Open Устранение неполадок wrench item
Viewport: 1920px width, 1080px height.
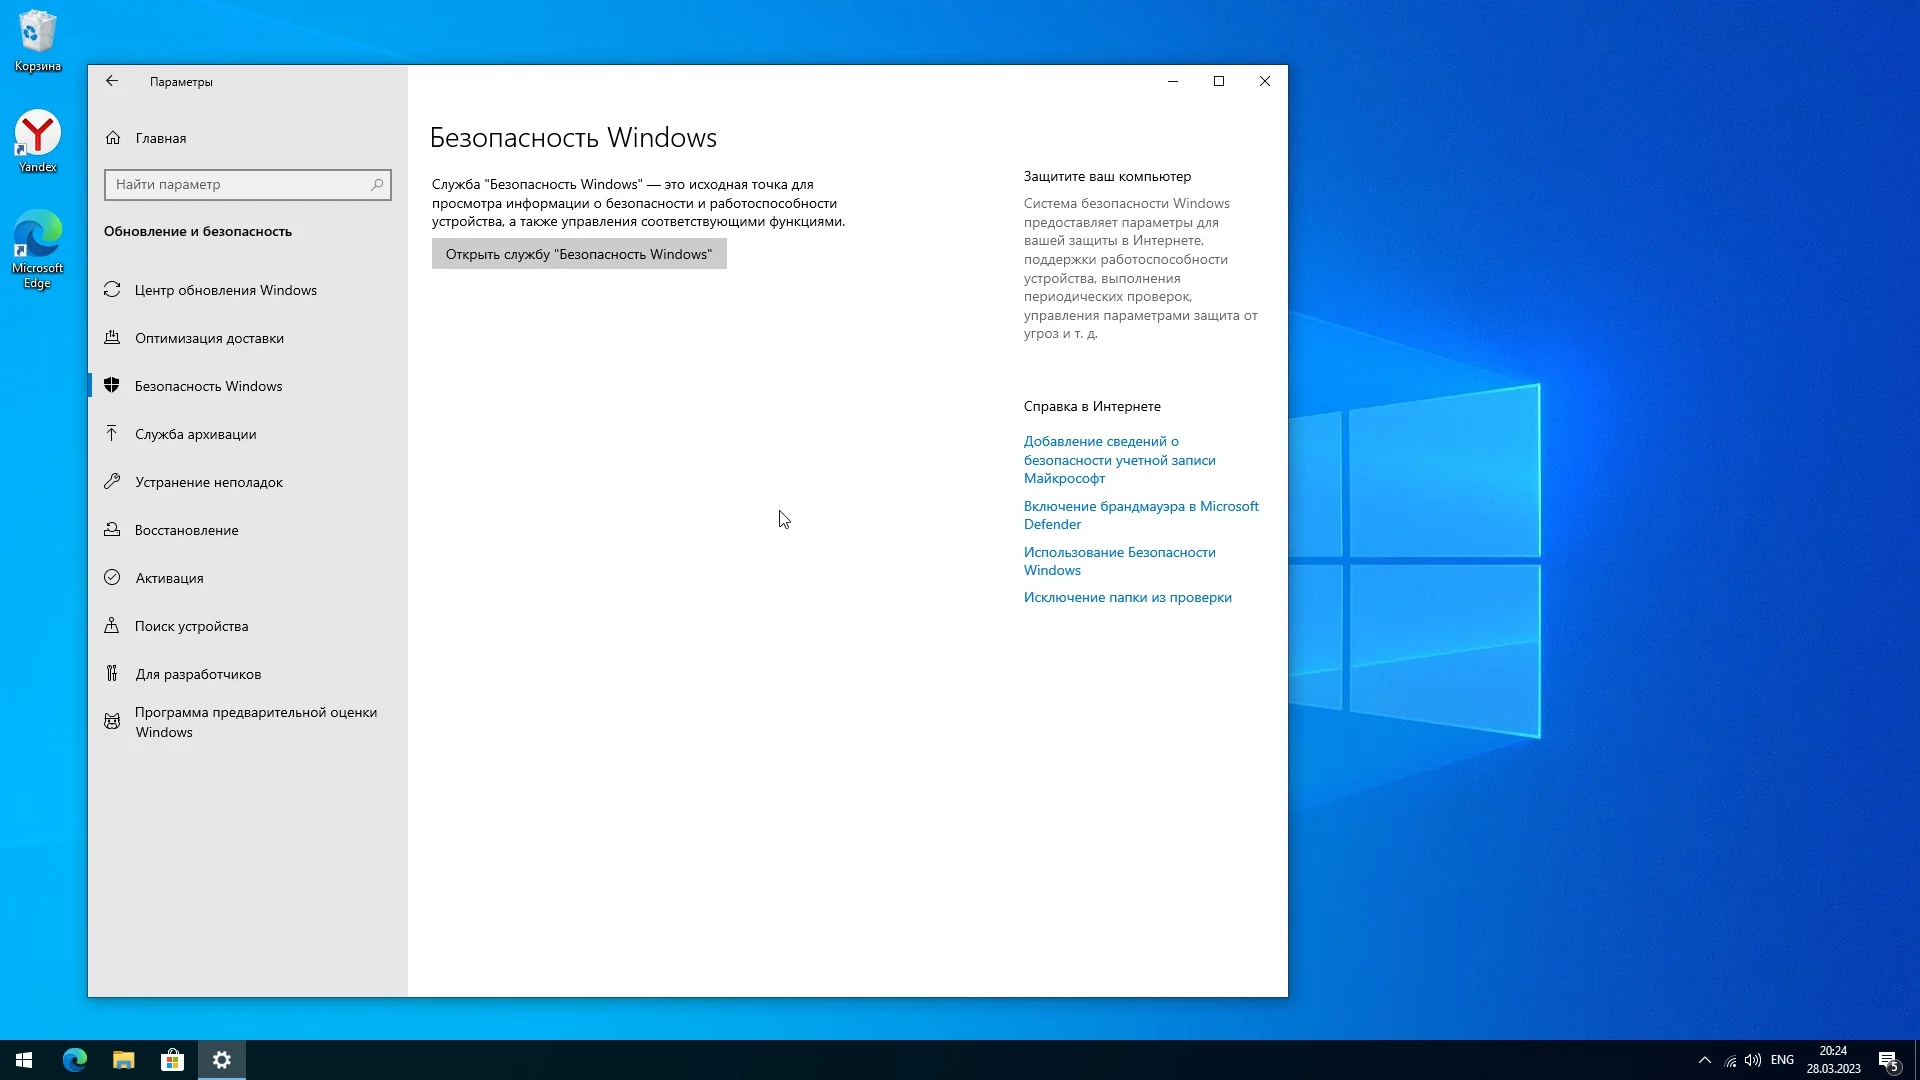209,482
